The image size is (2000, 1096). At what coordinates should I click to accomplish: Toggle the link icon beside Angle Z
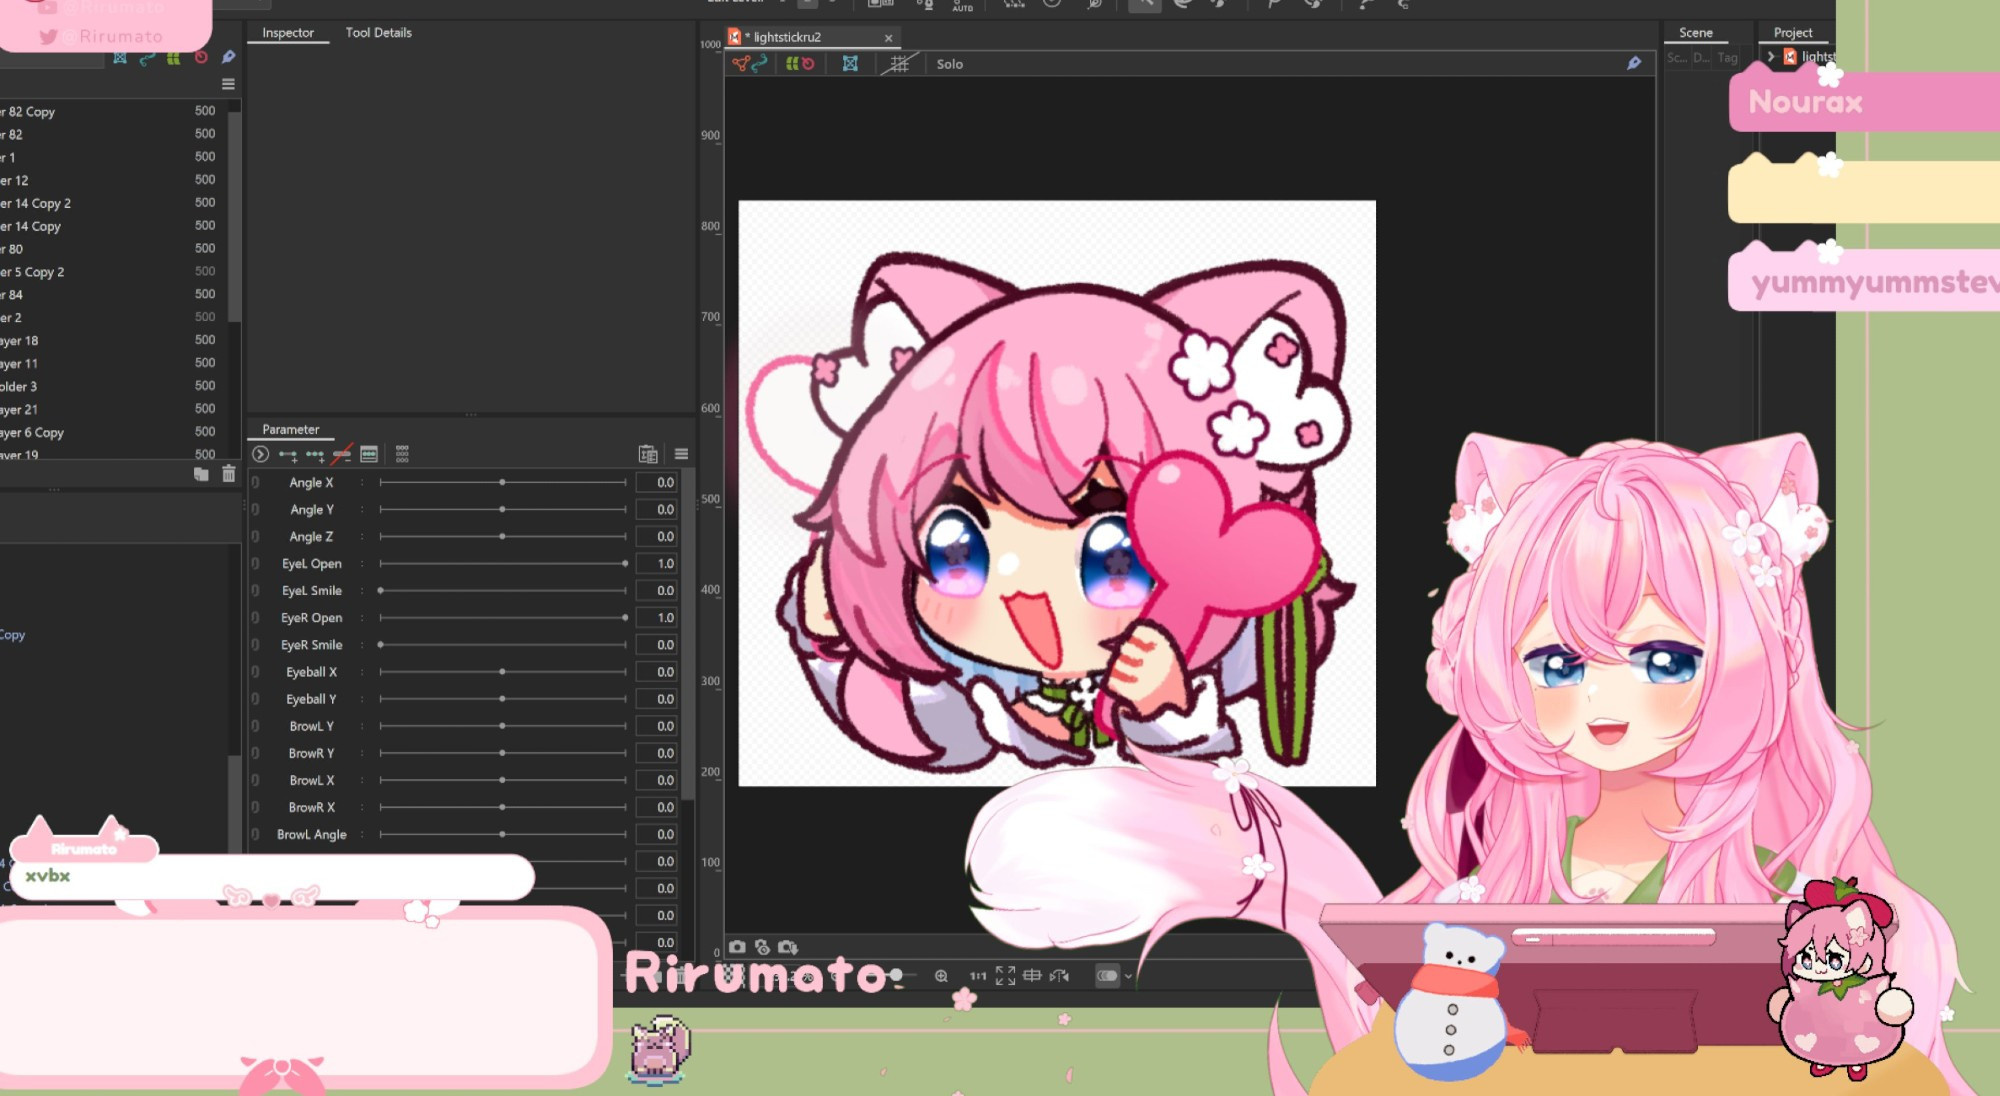[x=256, y=536]
